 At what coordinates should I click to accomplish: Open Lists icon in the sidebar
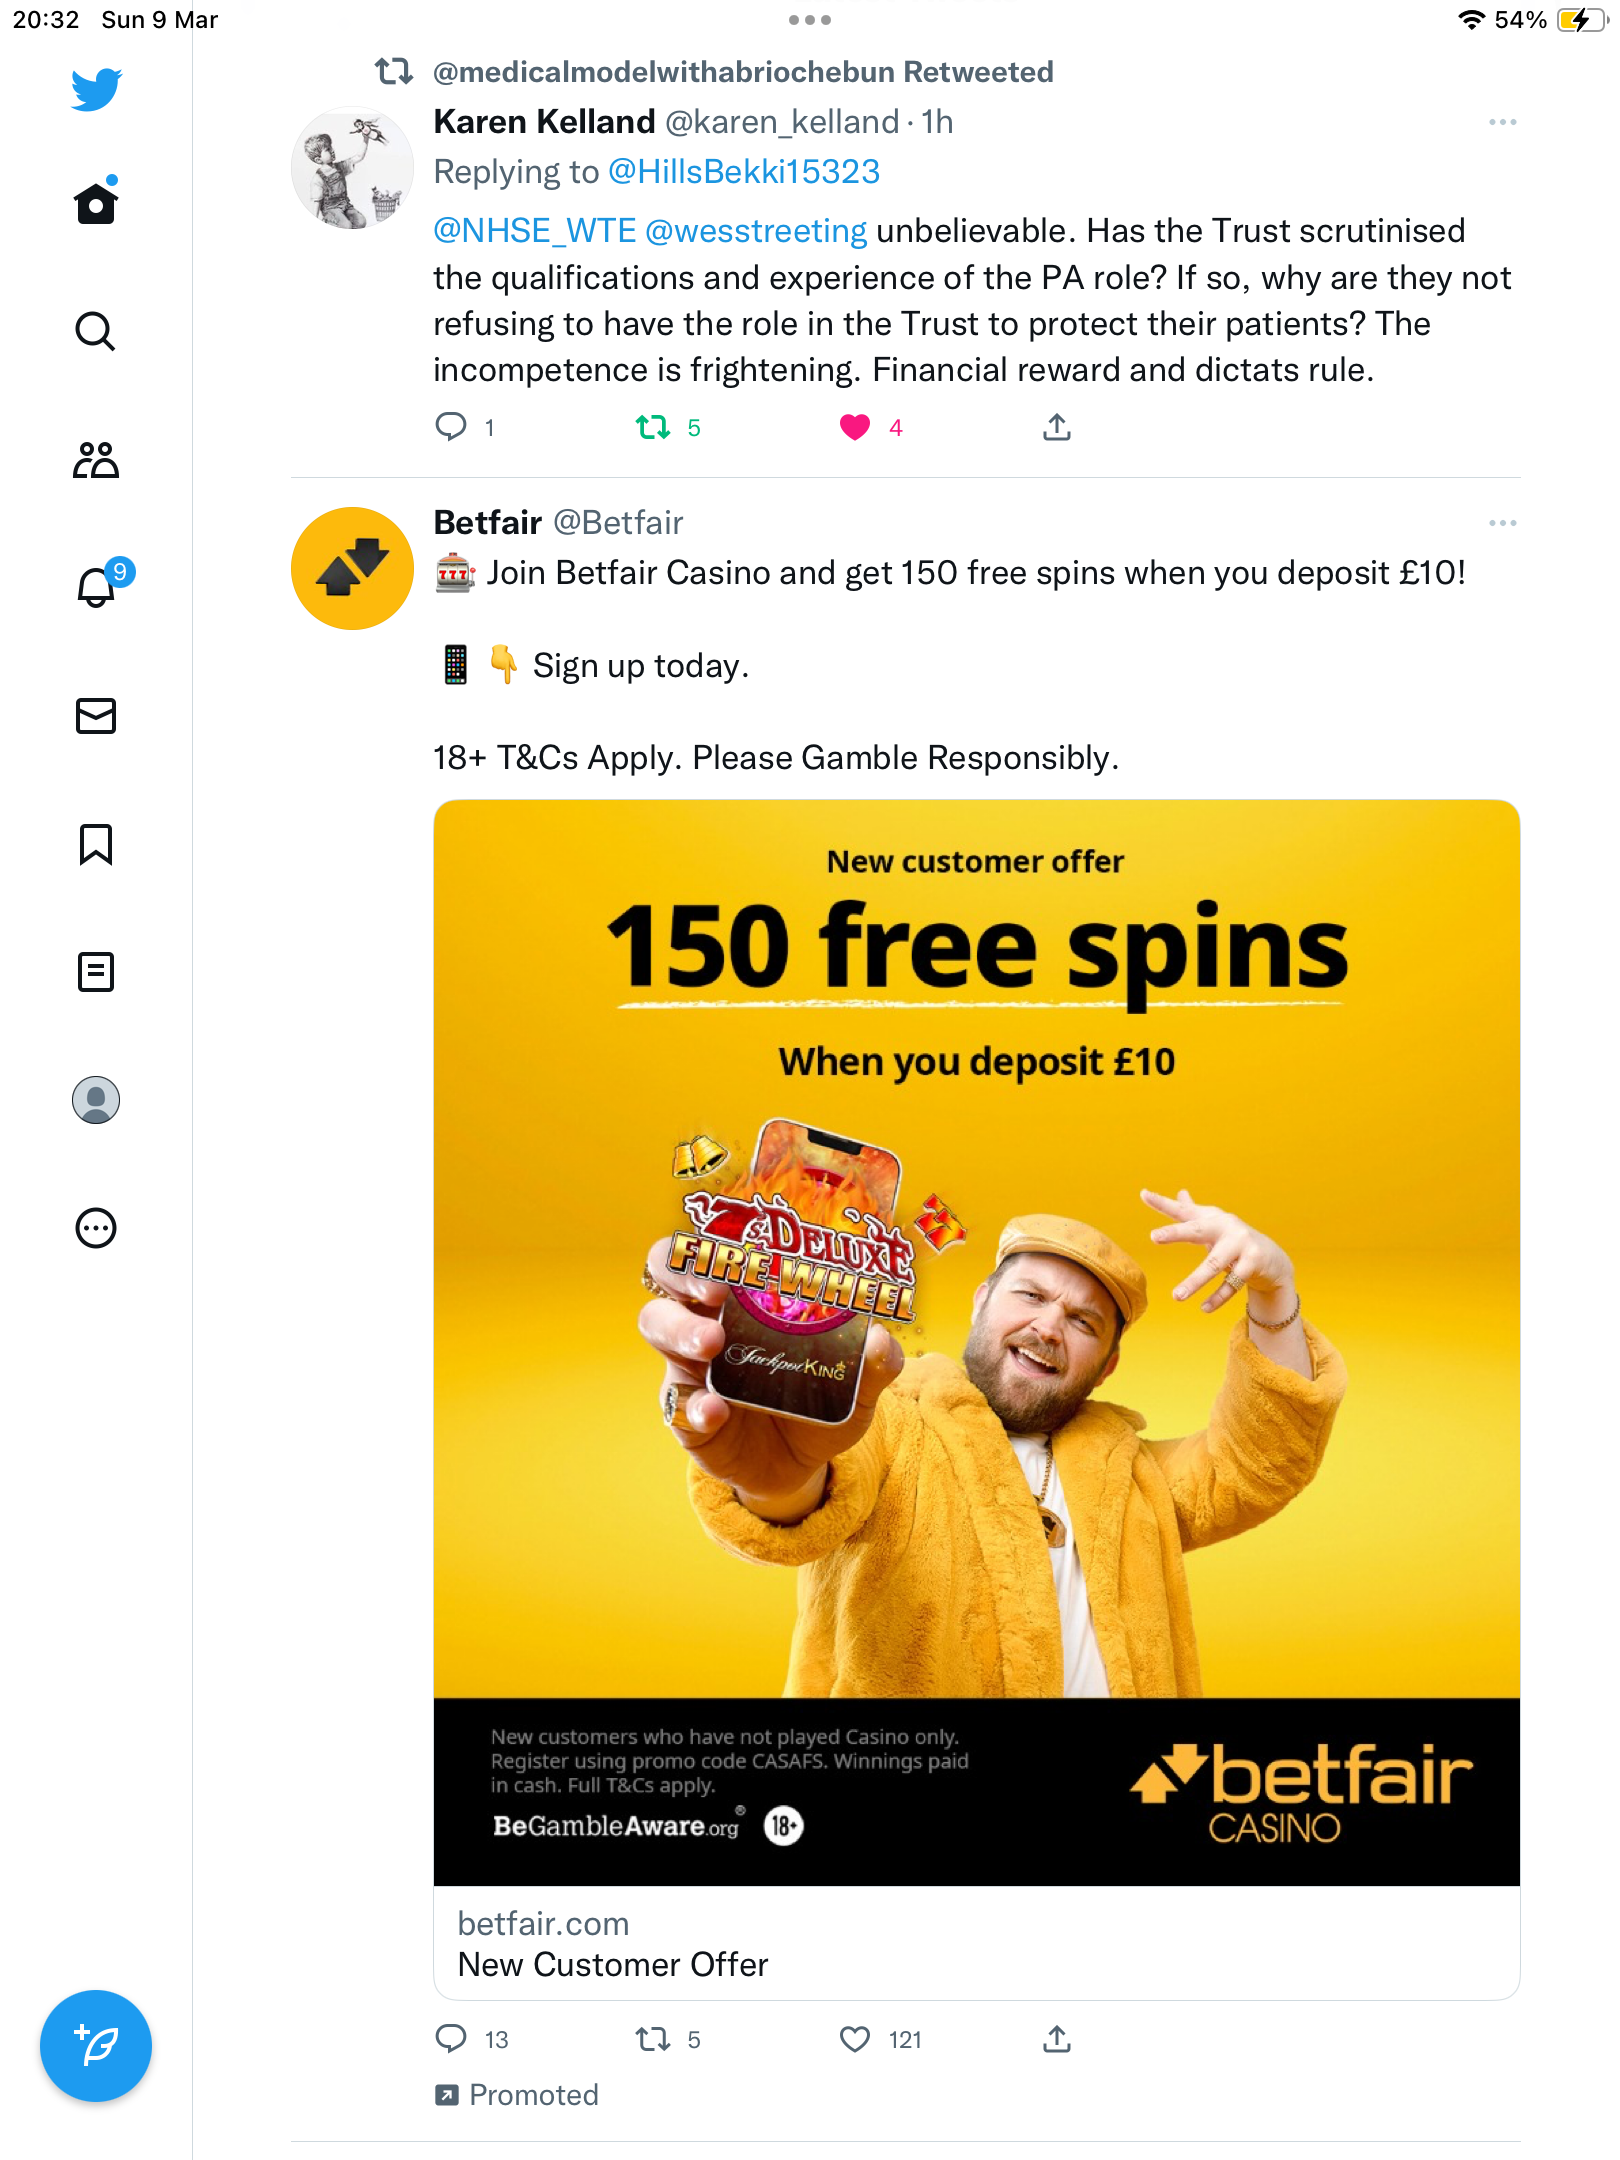96,972
